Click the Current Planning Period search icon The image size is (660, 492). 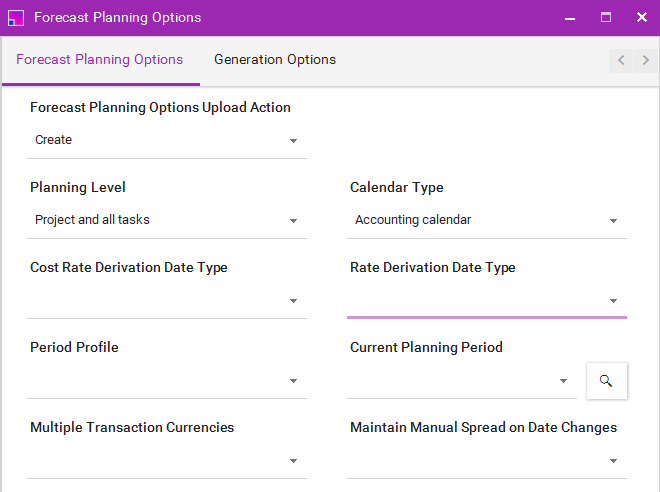coord(607,381)
